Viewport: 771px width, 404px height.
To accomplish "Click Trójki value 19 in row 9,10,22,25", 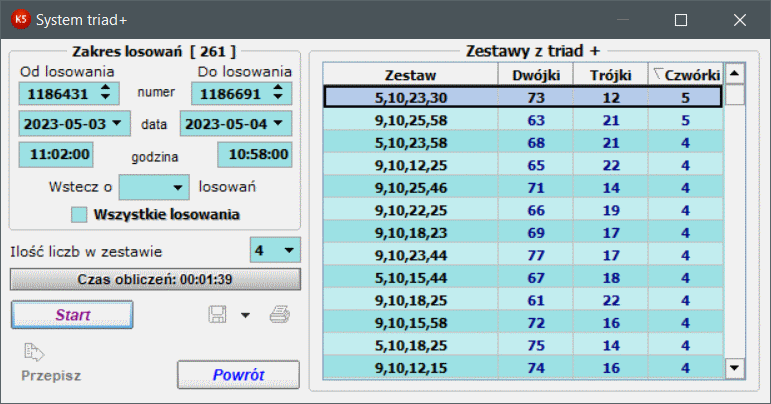I will pyautogui.click(x=611, y=210).
